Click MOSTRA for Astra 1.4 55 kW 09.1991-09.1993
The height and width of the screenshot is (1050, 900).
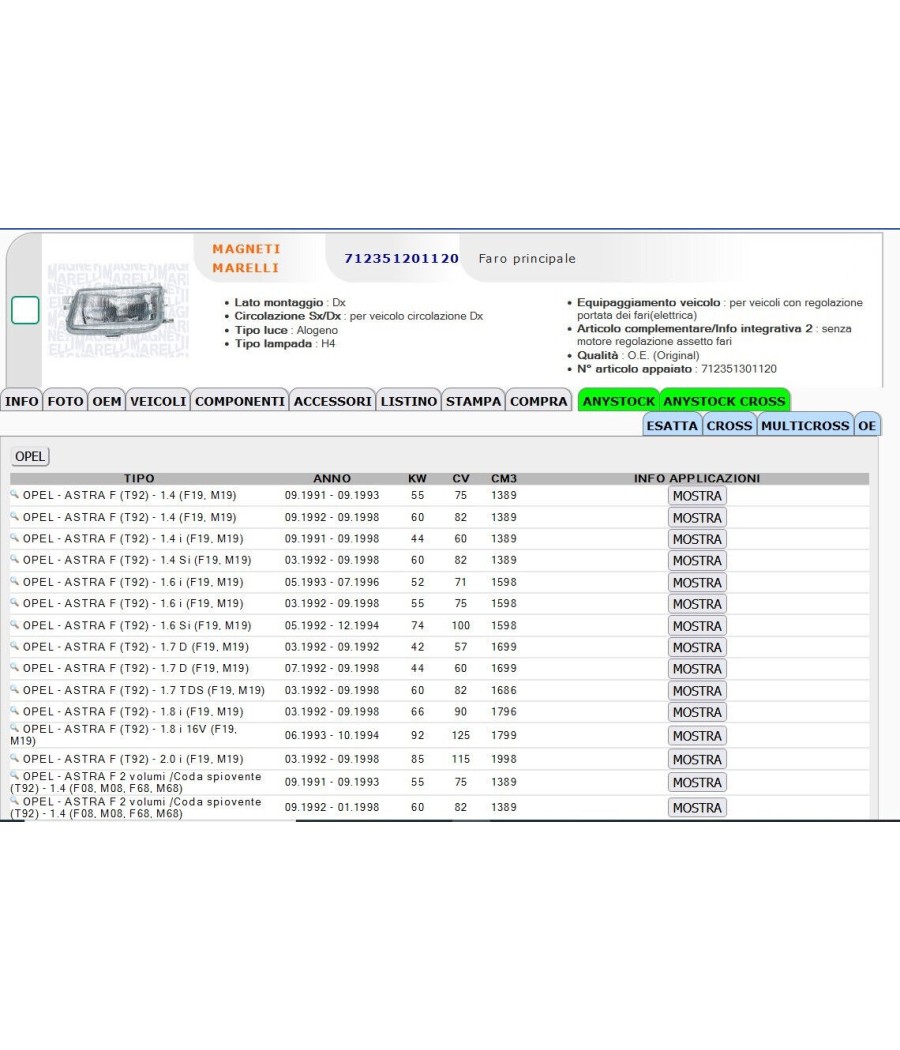pos(697,496)
